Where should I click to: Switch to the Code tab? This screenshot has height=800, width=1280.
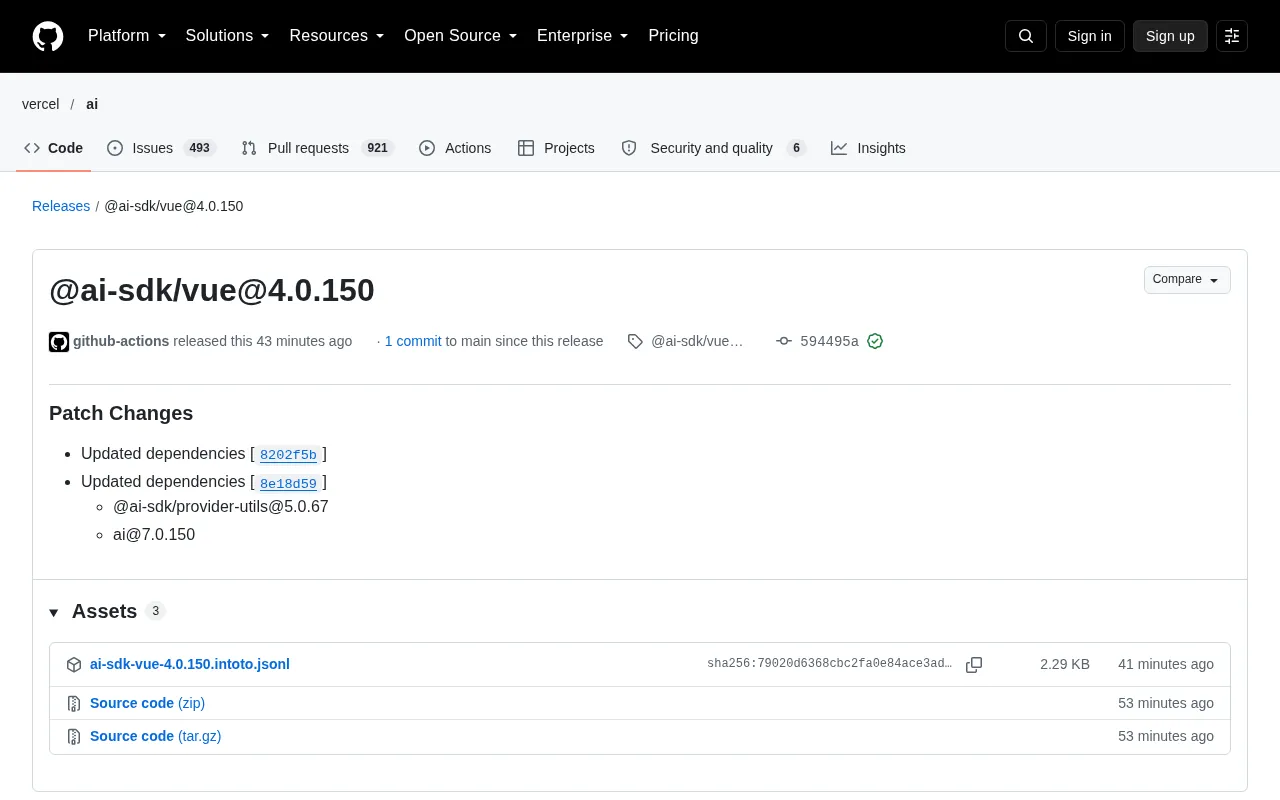pyautogui.click(x=54, y=148)
